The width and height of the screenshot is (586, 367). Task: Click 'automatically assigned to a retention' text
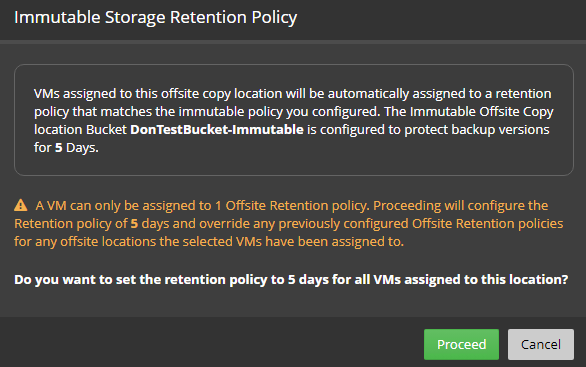(440, 93)
